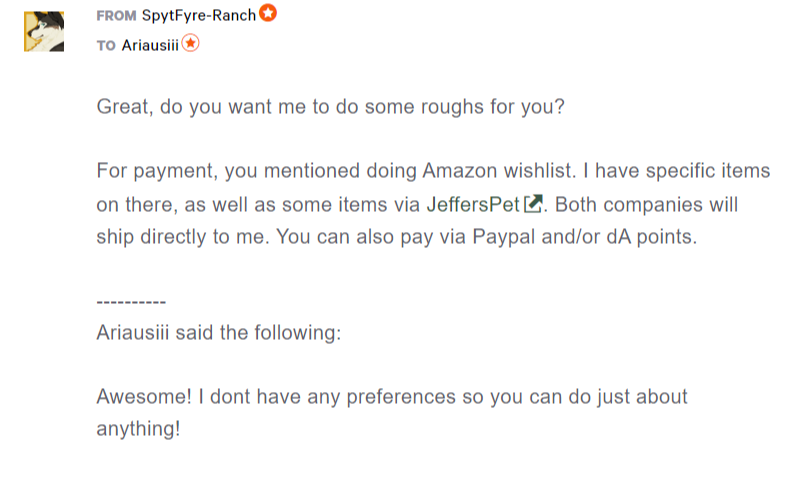Open the Ariausiii recipient profile link
The width and height of the screenshot is (786, 479).
click(150, 45)
